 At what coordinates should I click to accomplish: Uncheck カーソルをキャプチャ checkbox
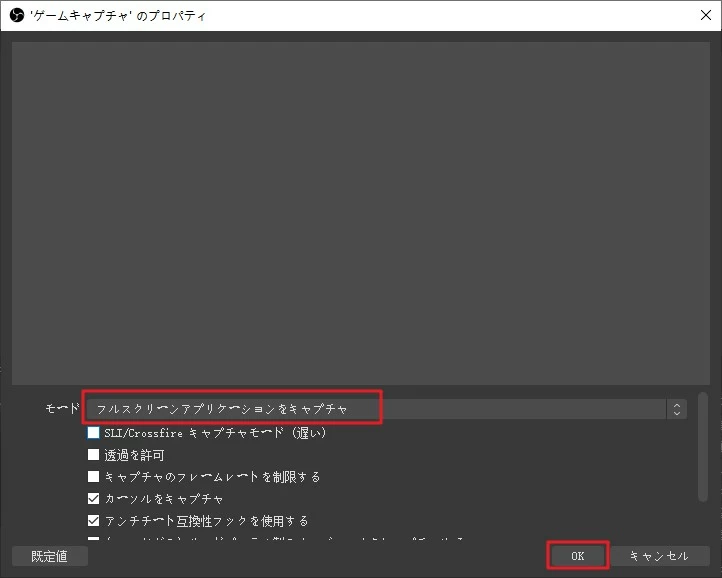tap(93, 499)
